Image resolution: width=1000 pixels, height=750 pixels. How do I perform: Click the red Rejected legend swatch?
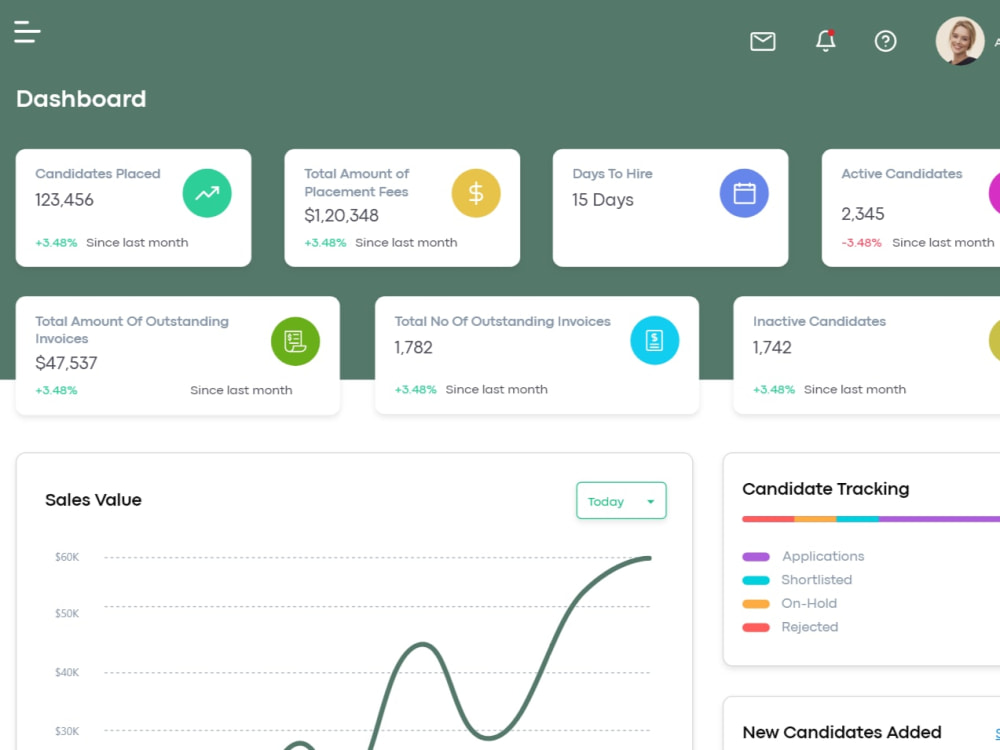pyautogui.click(x=756, y=628)
